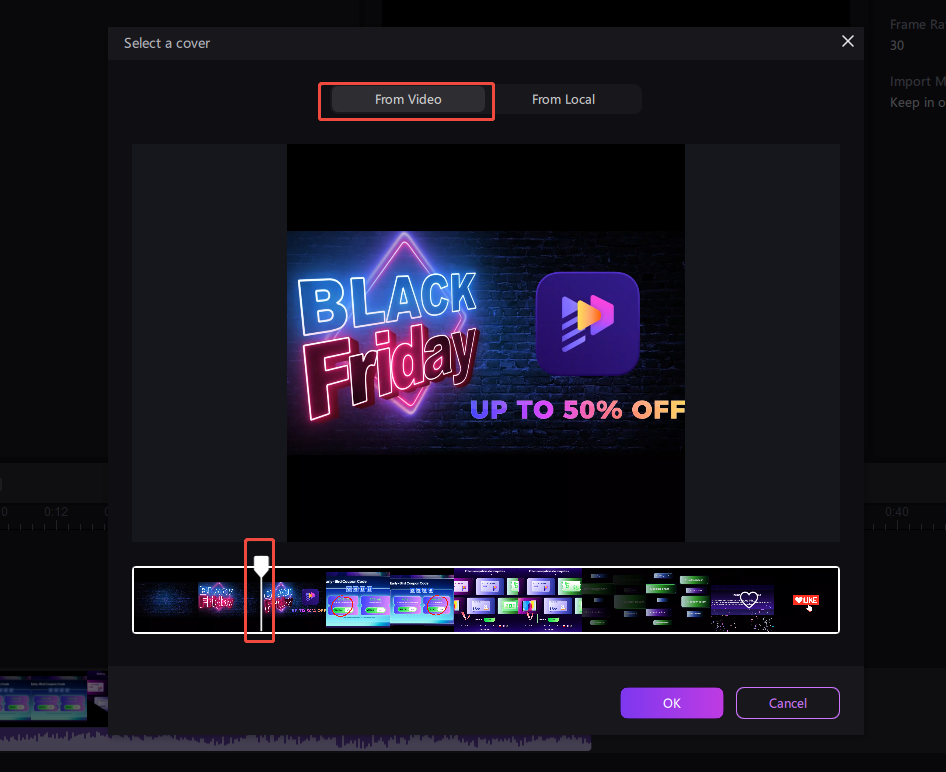Click the 0:12 mark on background timeline
The height and width of the screenshot is (772, 946).
point(56,512)
